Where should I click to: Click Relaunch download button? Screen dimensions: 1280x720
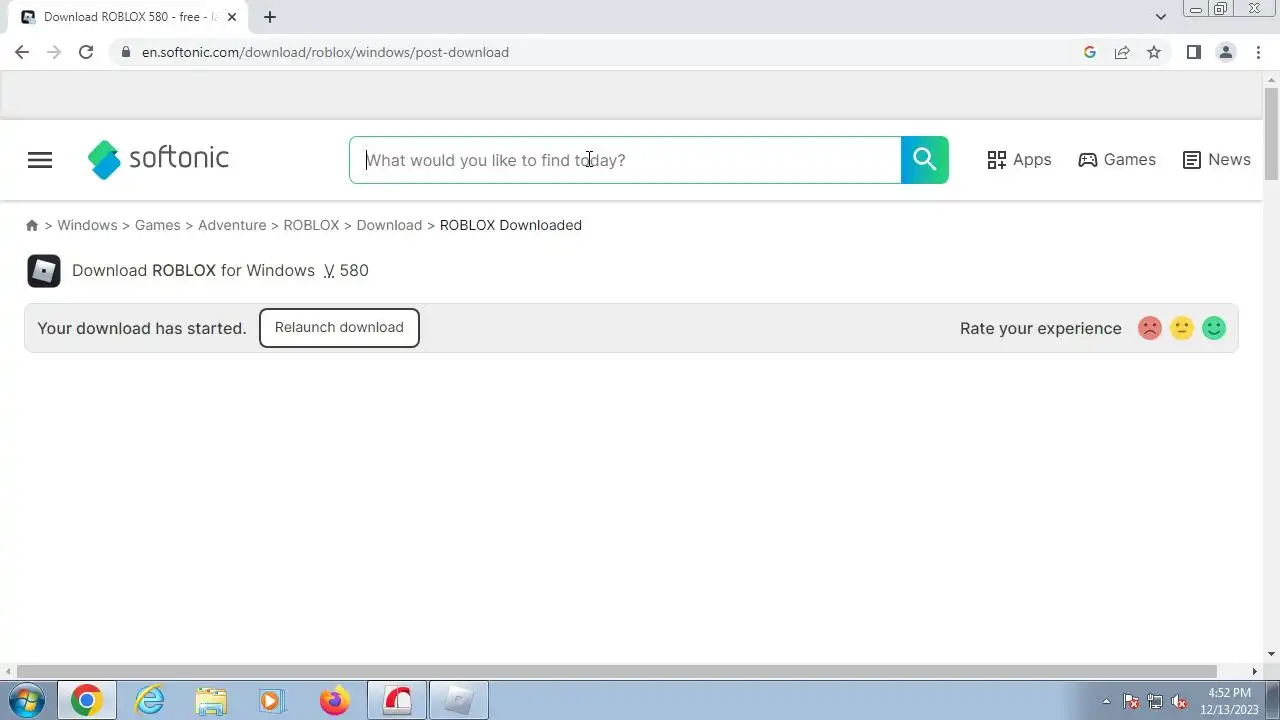click(x=339, y=328)
